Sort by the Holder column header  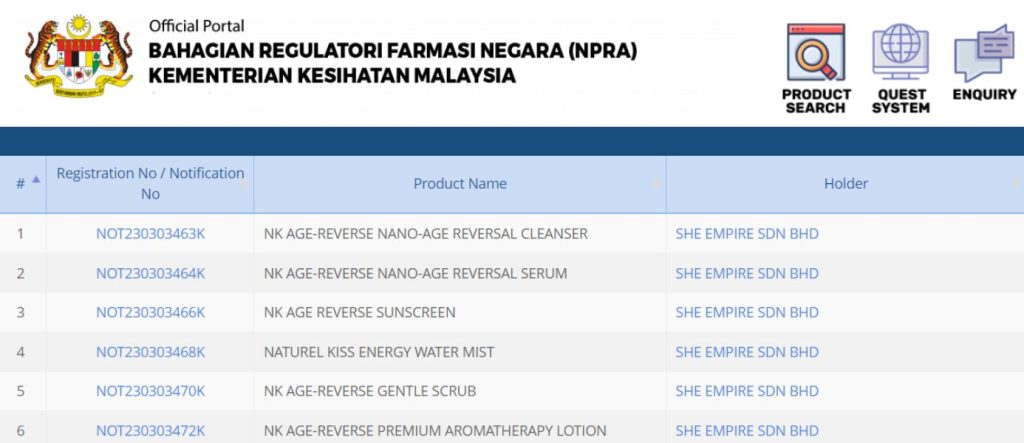845,184
